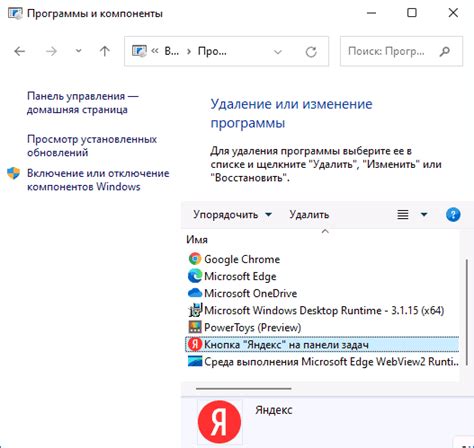Click the blue help question mark icon
474x448 pixels.
coord(453,214)
